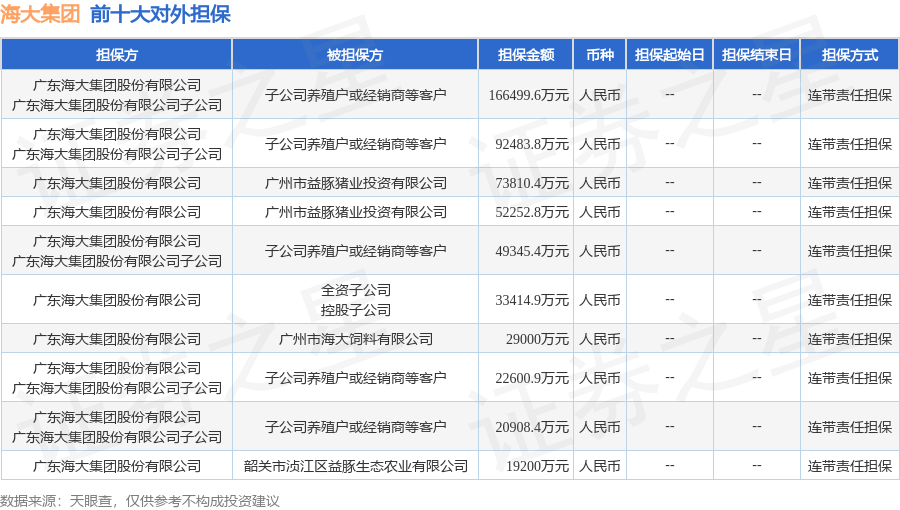The height and width of the screenshot is (510, 900).
Task: Select the 担保结束日 column header
Action: tap(757, 54)
